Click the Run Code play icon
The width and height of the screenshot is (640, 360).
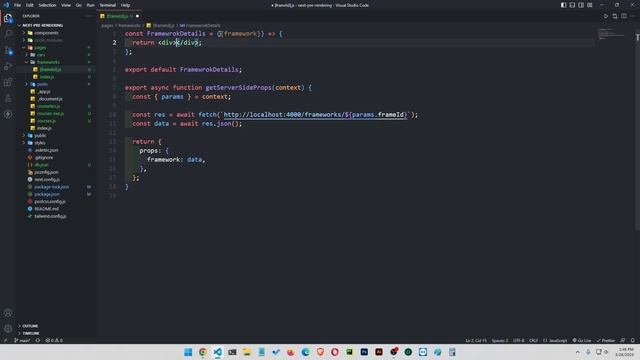click(x=606, y=16)
